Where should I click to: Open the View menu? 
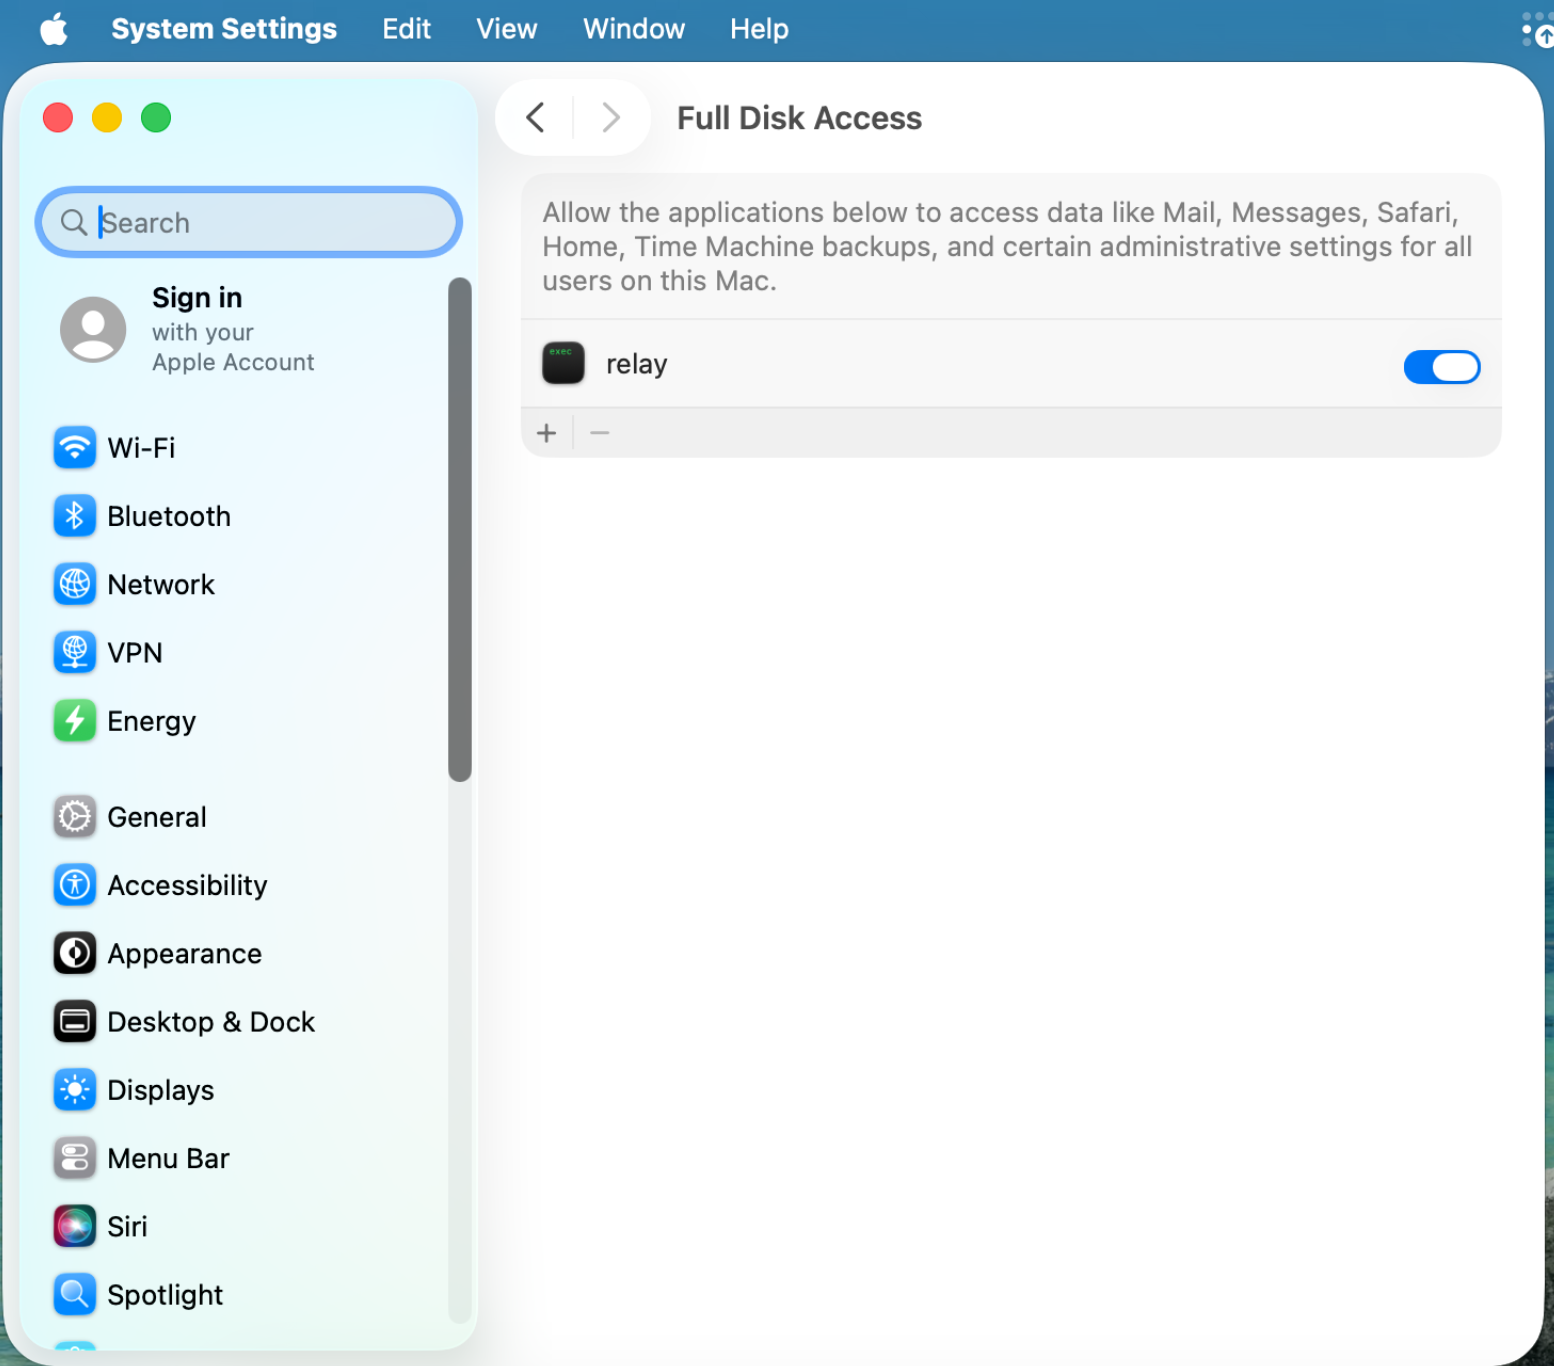[506, 29]
